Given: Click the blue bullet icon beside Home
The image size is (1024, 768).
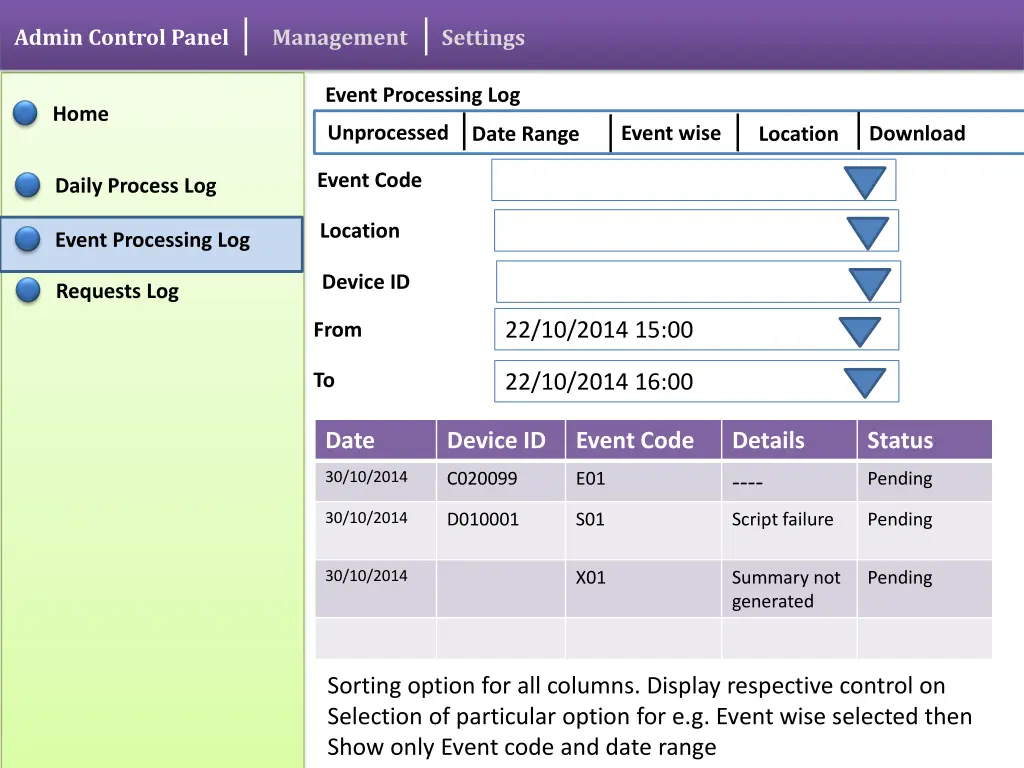Looking at the screenshot, I should tap(25, 114).
